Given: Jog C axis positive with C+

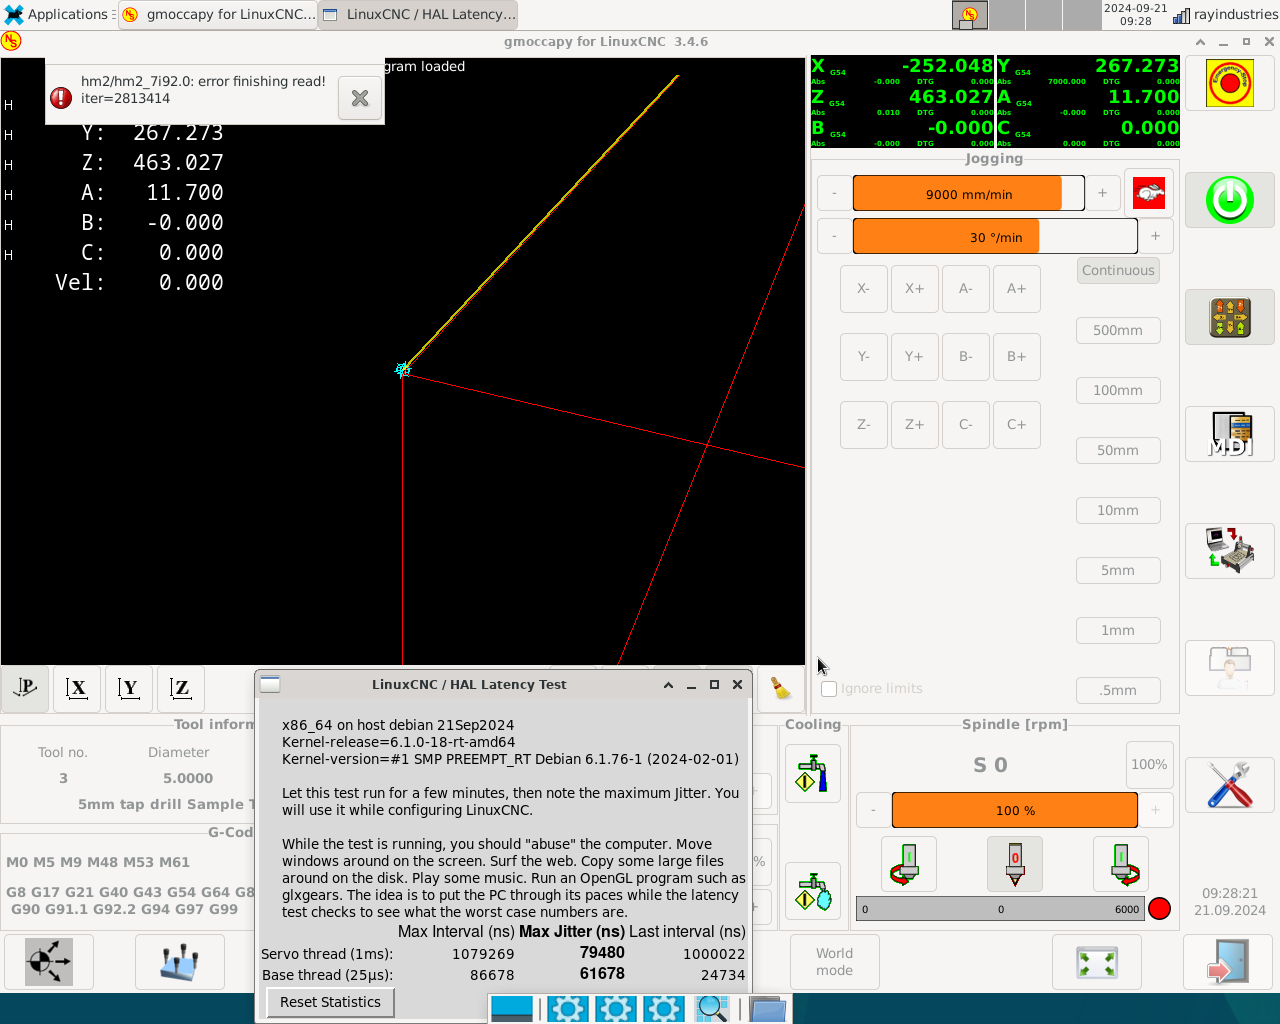Looking at the screenshot, I should [1016, 424].
